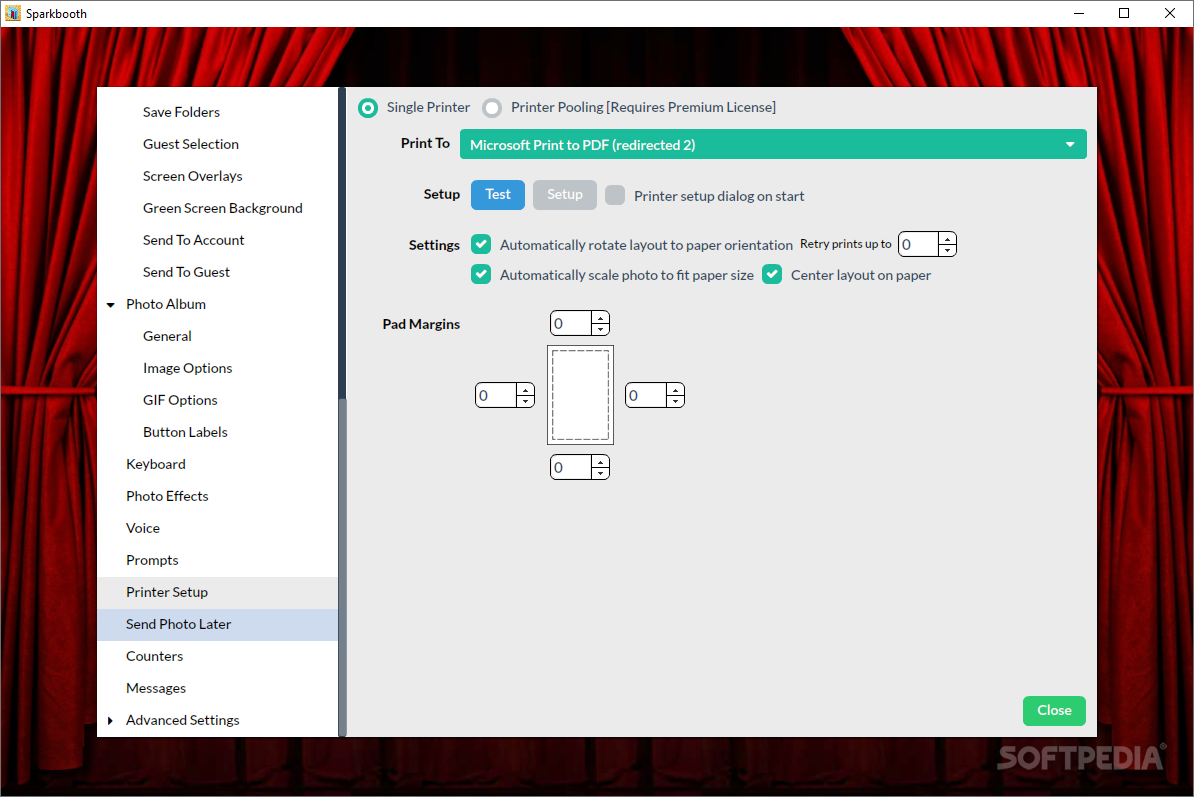The height and width of the screenshot is (797, 1194).
Task: Increase the top pad margin value
Action: 601,317
